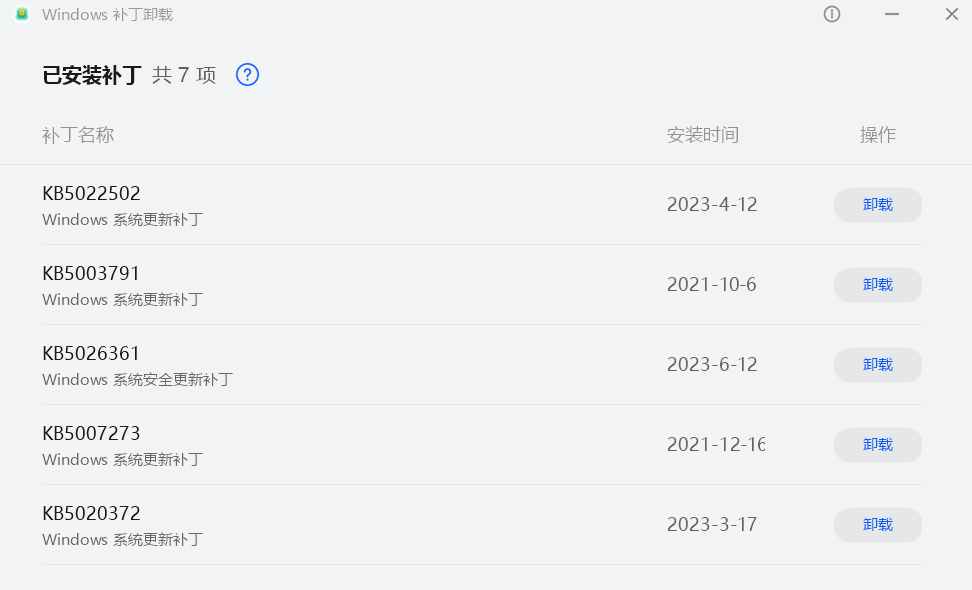Click the 操作 column header
Screen dimensions: 972x590
(877, 135)
